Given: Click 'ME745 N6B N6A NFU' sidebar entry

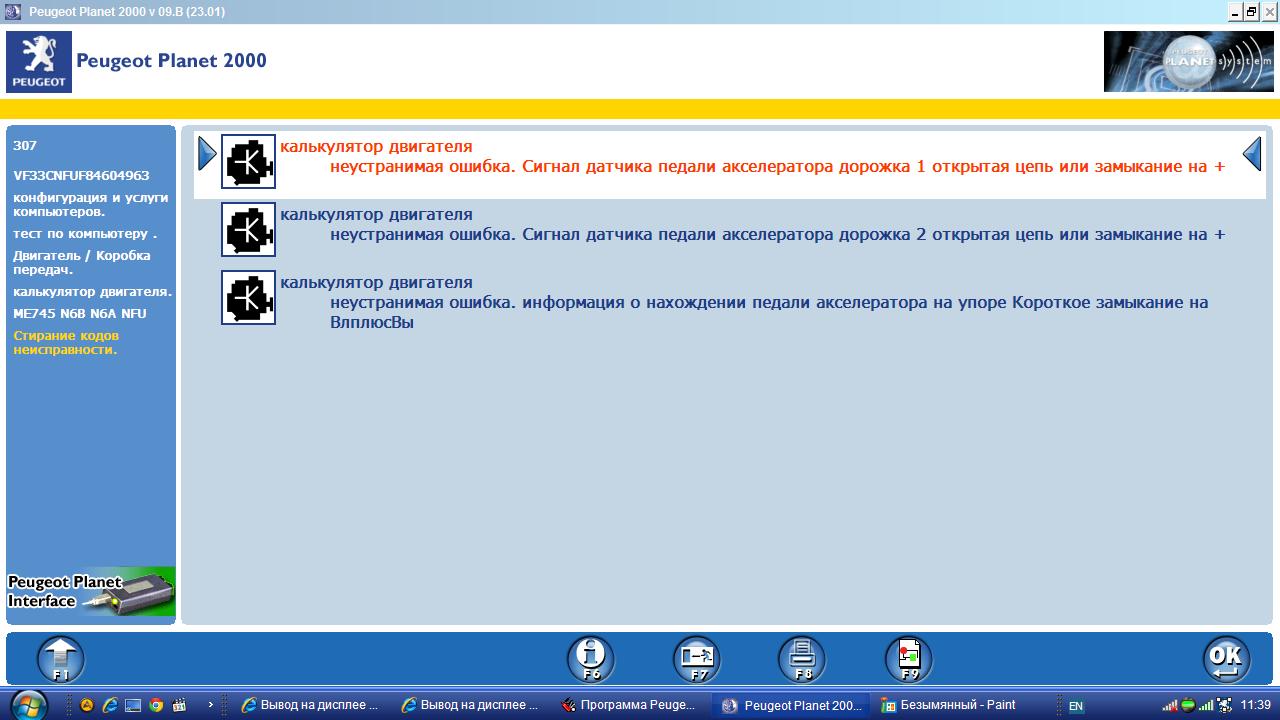Looking at the screenshot, I should [80, 313].
